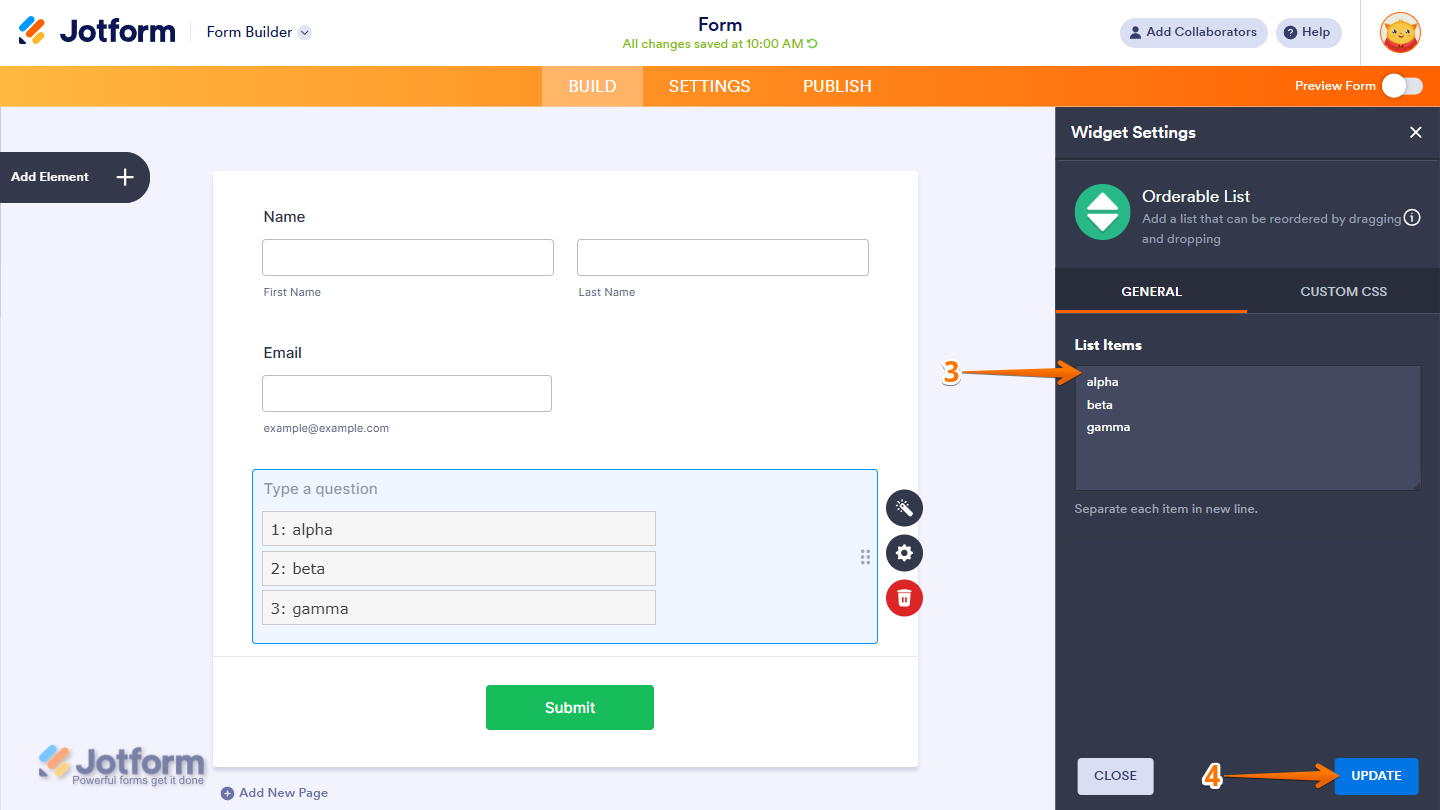Click Add New Page link
The height and width of the screenshot is (810, 1440).
[x=274, y=793]
